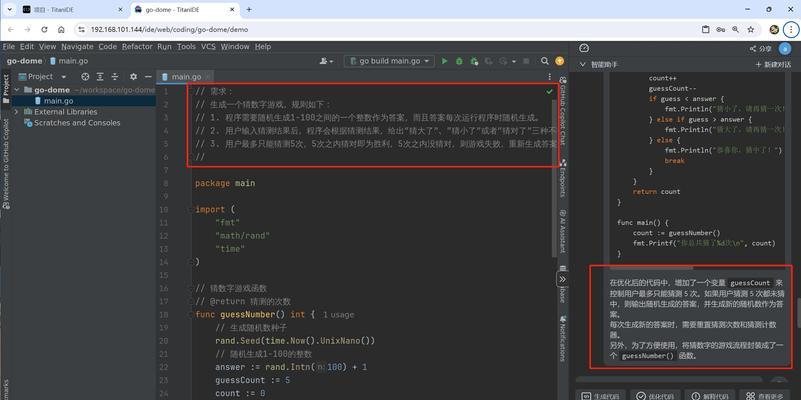Image resolution: width=801 pixels, height=400 pixels.
Task: Click the orange update icon near search
Action: (x=560, y=61)
